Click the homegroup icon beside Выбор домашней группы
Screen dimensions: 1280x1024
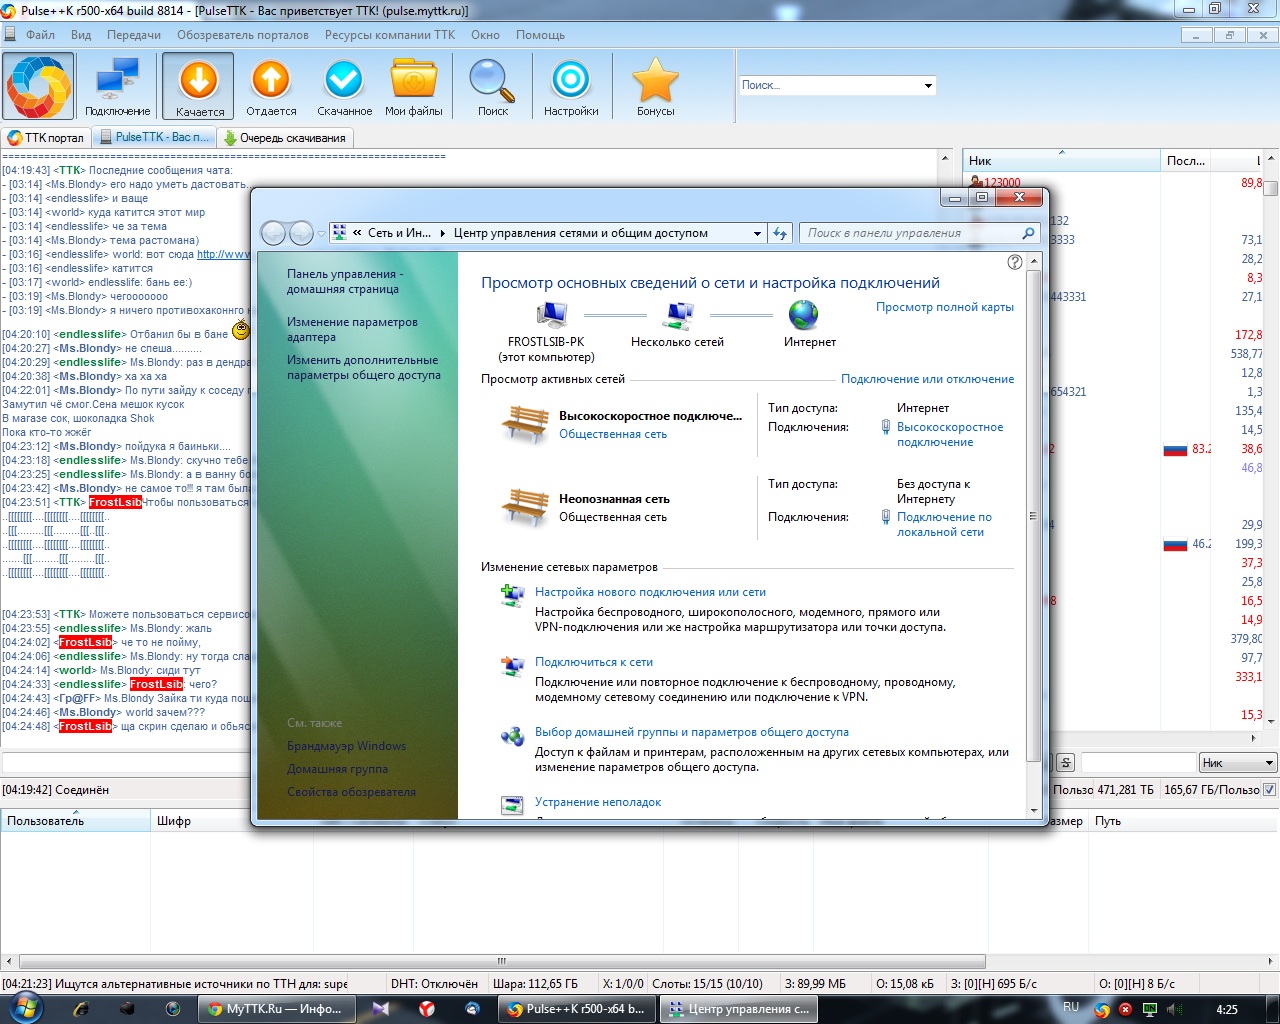coord(513,737)
